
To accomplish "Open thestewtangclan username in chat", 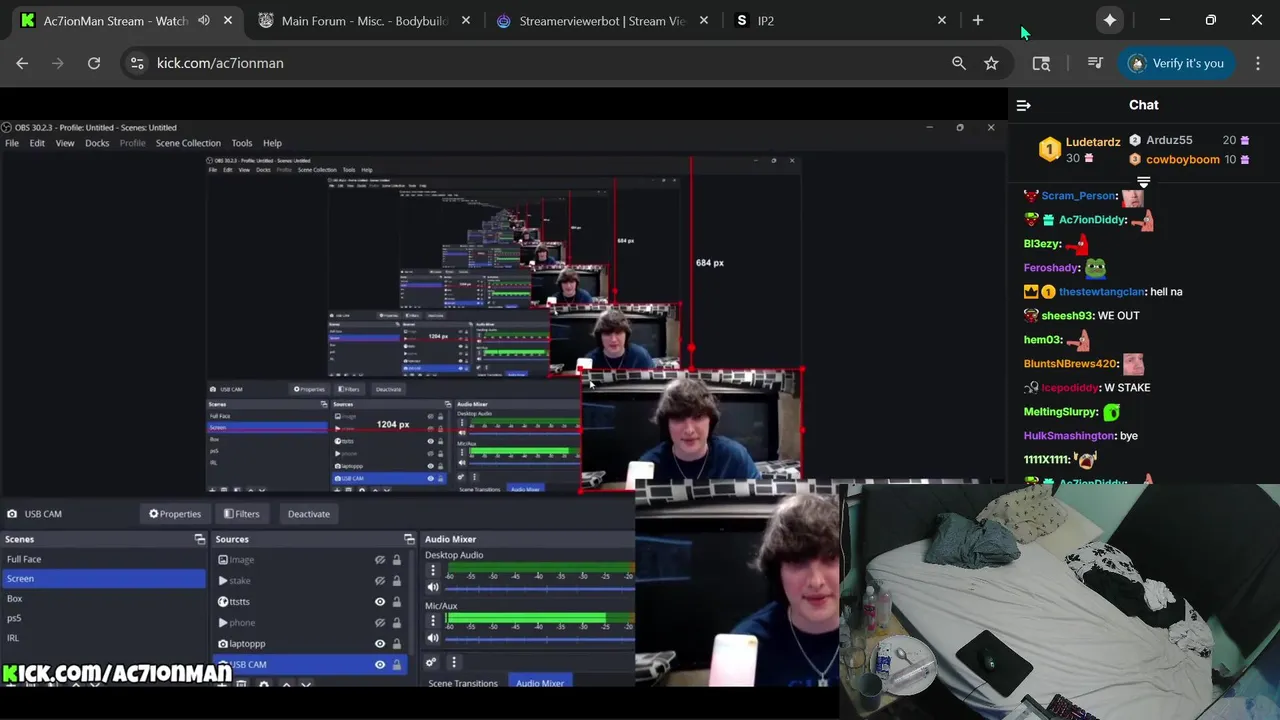I will tap(1101, 291).
